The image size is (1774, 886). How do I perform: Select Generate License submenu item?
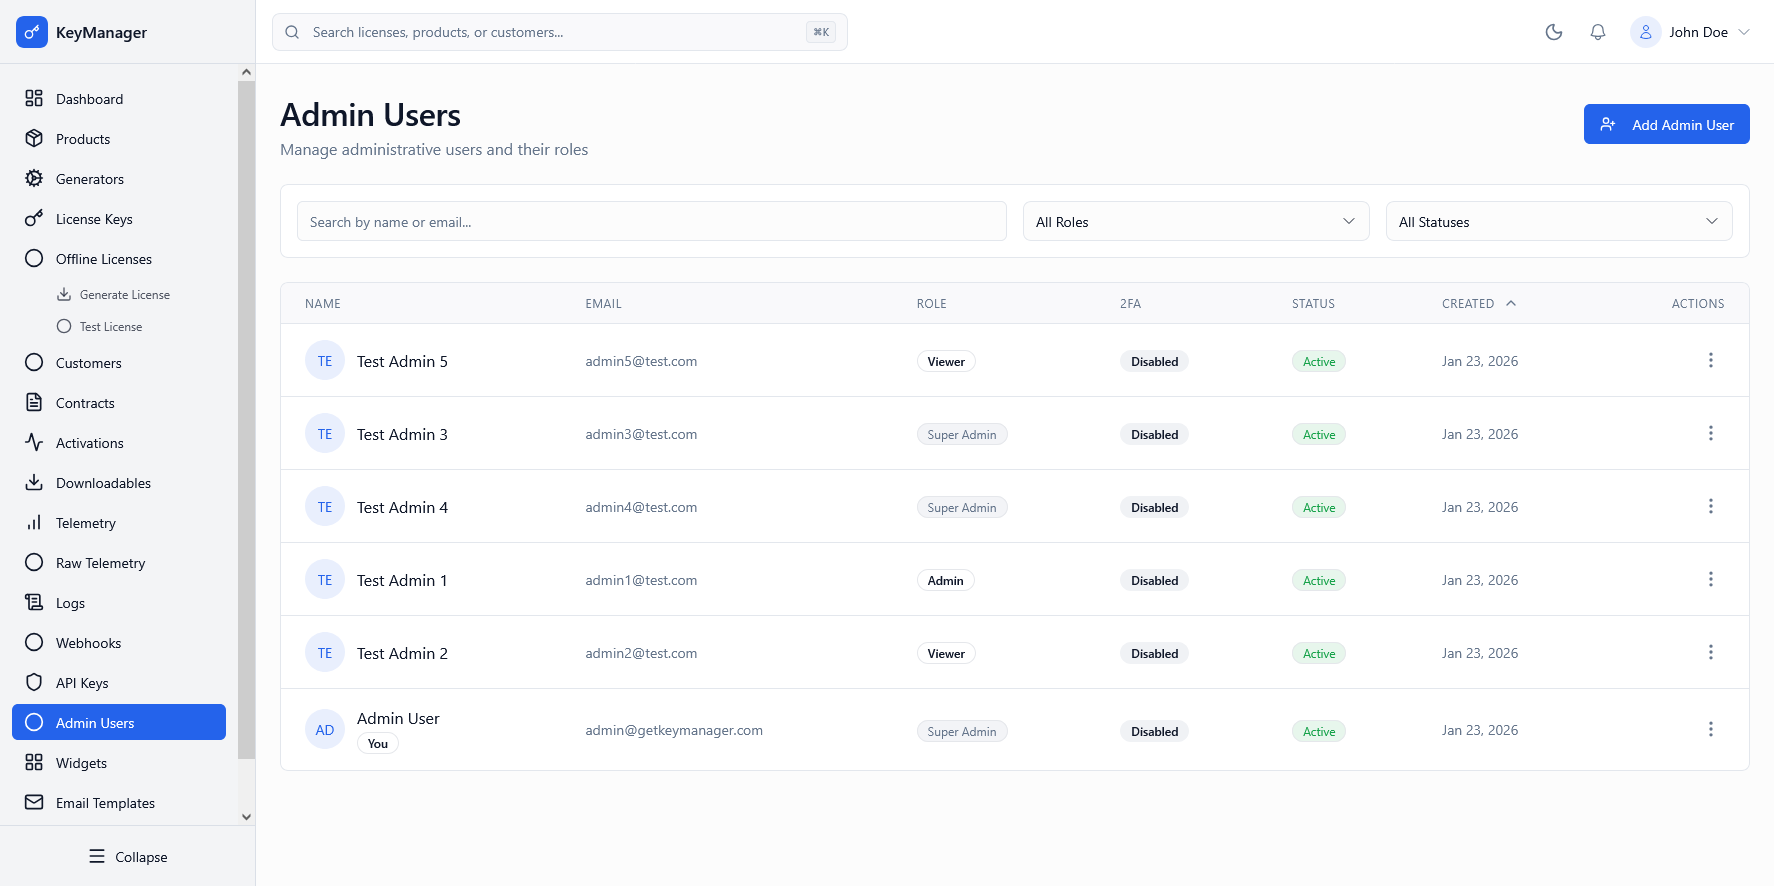[125, 294]
